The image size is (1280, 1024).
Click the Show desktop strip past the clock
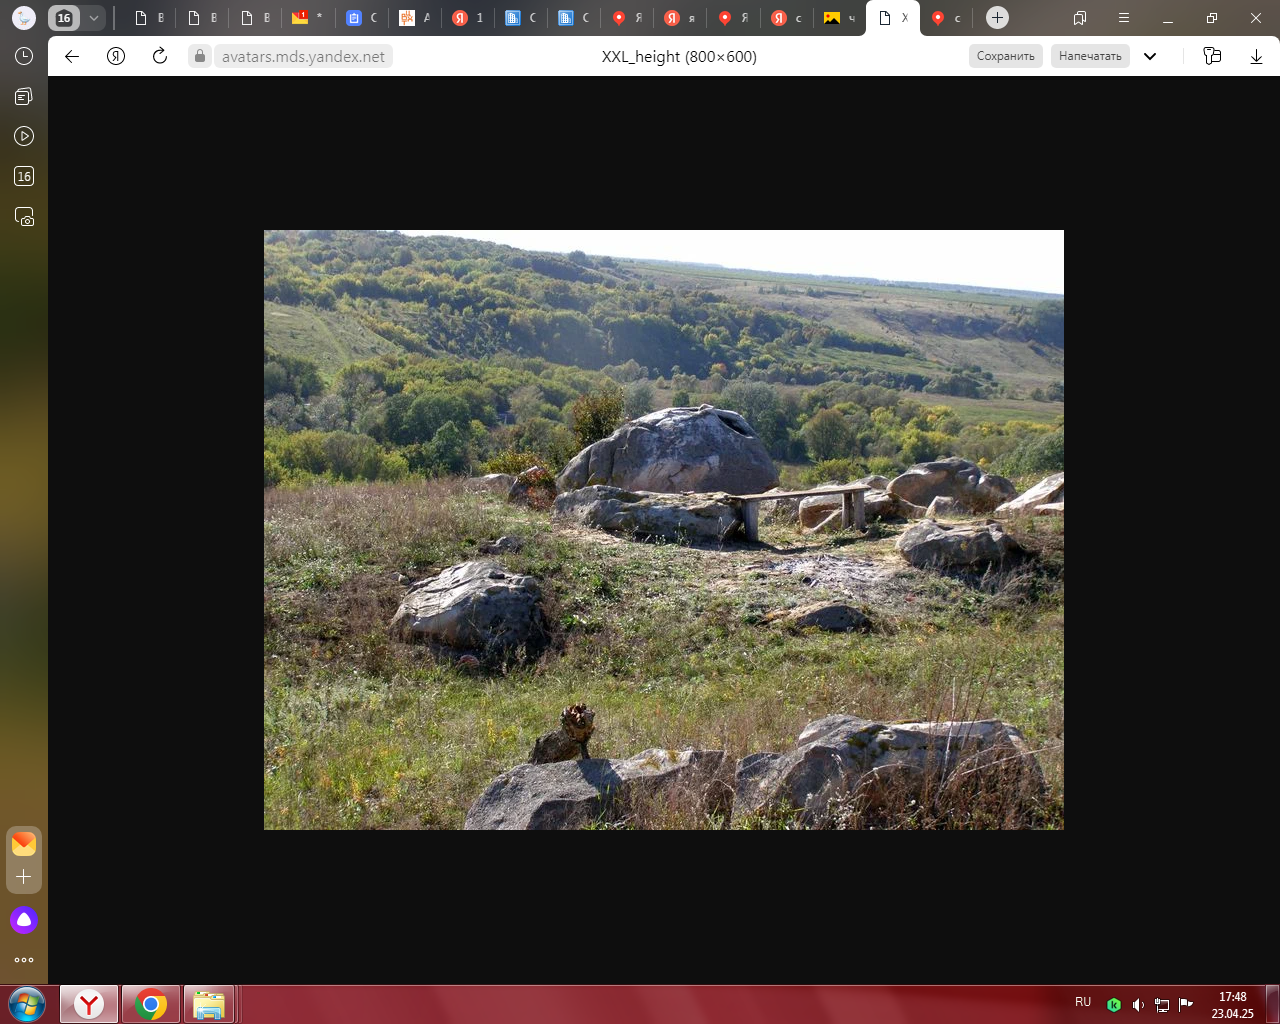click(1272, 1005)
